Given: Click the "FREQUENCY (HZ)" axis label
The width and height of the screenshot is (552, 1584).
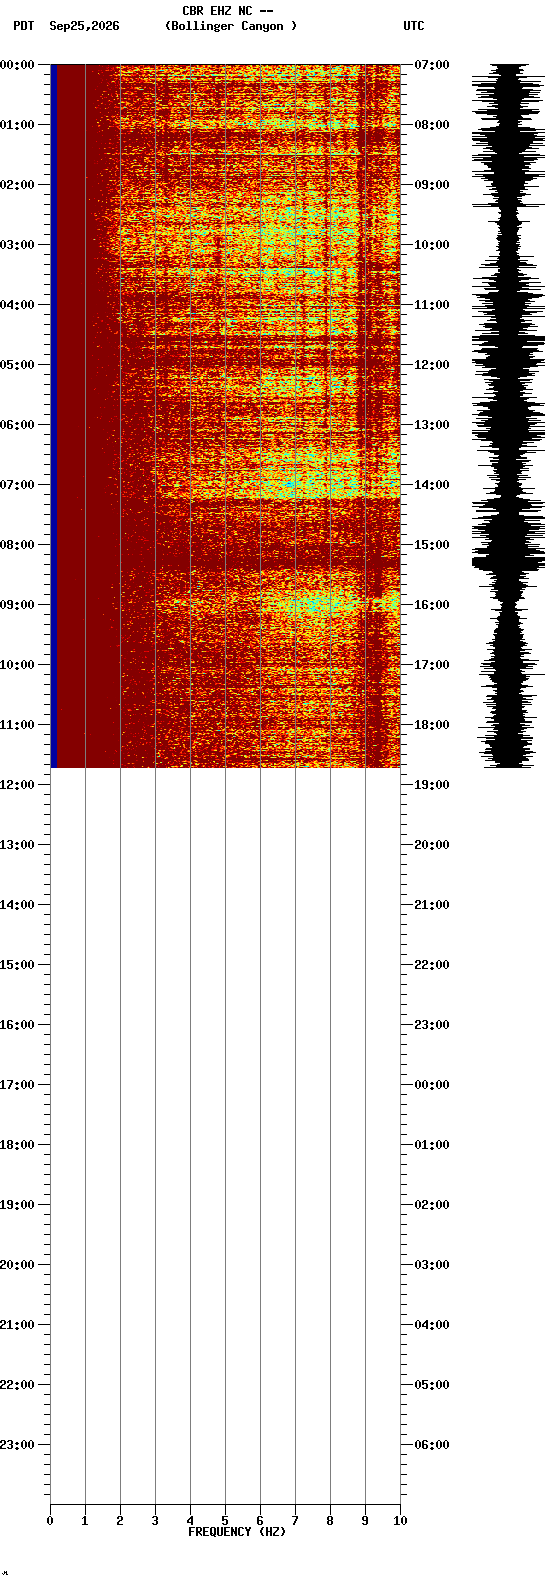Looking at the screenshot, I should pos(237,1532).
